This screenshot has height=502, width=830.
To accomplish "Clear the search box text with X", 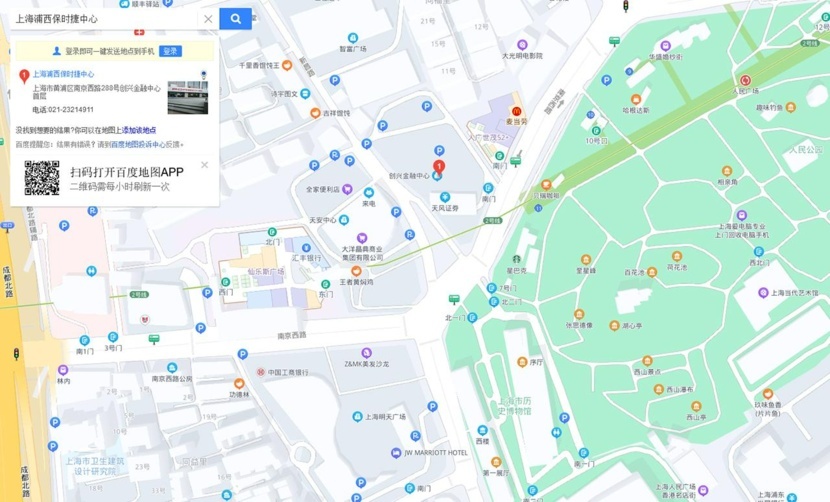I will pos(208,19).
